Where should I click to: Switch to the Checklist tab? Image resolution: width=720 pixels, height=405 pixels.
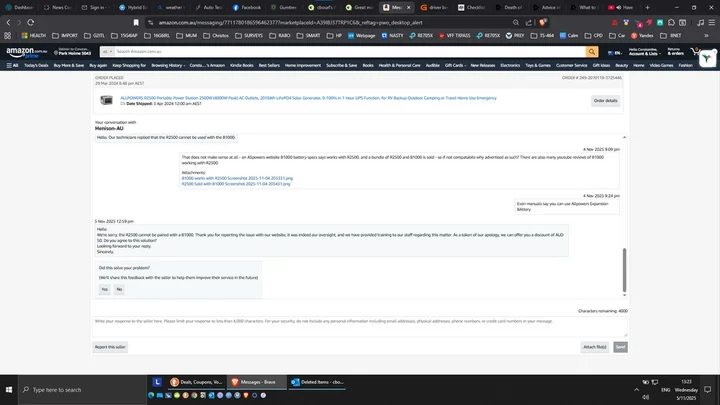pyautogui.click(x=472, y=7)
